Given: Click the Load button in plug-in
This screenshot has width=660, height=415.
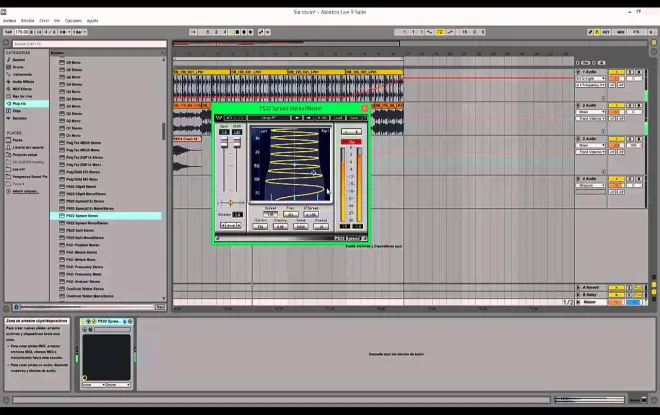Looking at the screenshot, I should [x=338, y=118].
